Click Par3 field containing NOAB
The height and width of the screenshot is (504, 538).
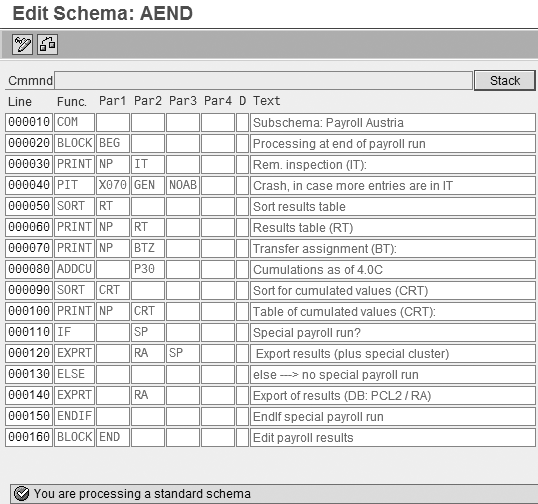[183, 185]
